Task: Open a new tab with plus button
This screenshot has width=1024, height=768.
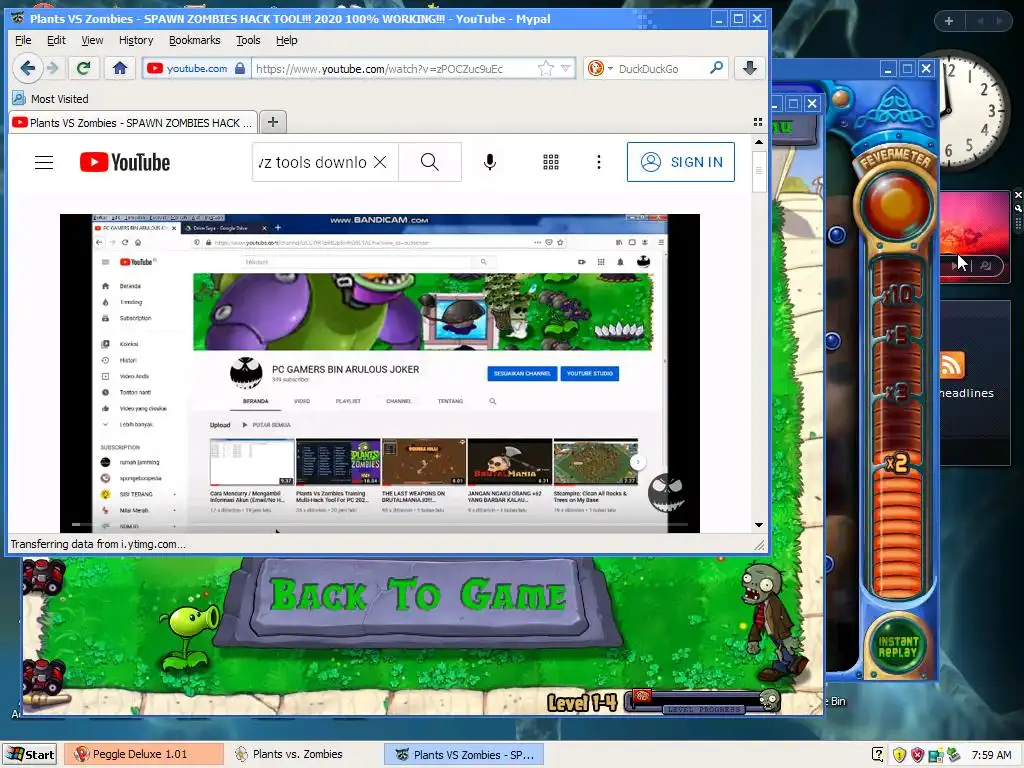Action: point(273,122)
